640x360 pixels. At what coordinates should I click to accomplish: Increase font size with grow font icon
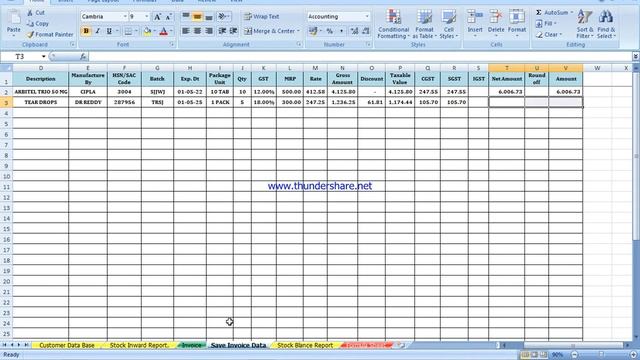point(157,17)
